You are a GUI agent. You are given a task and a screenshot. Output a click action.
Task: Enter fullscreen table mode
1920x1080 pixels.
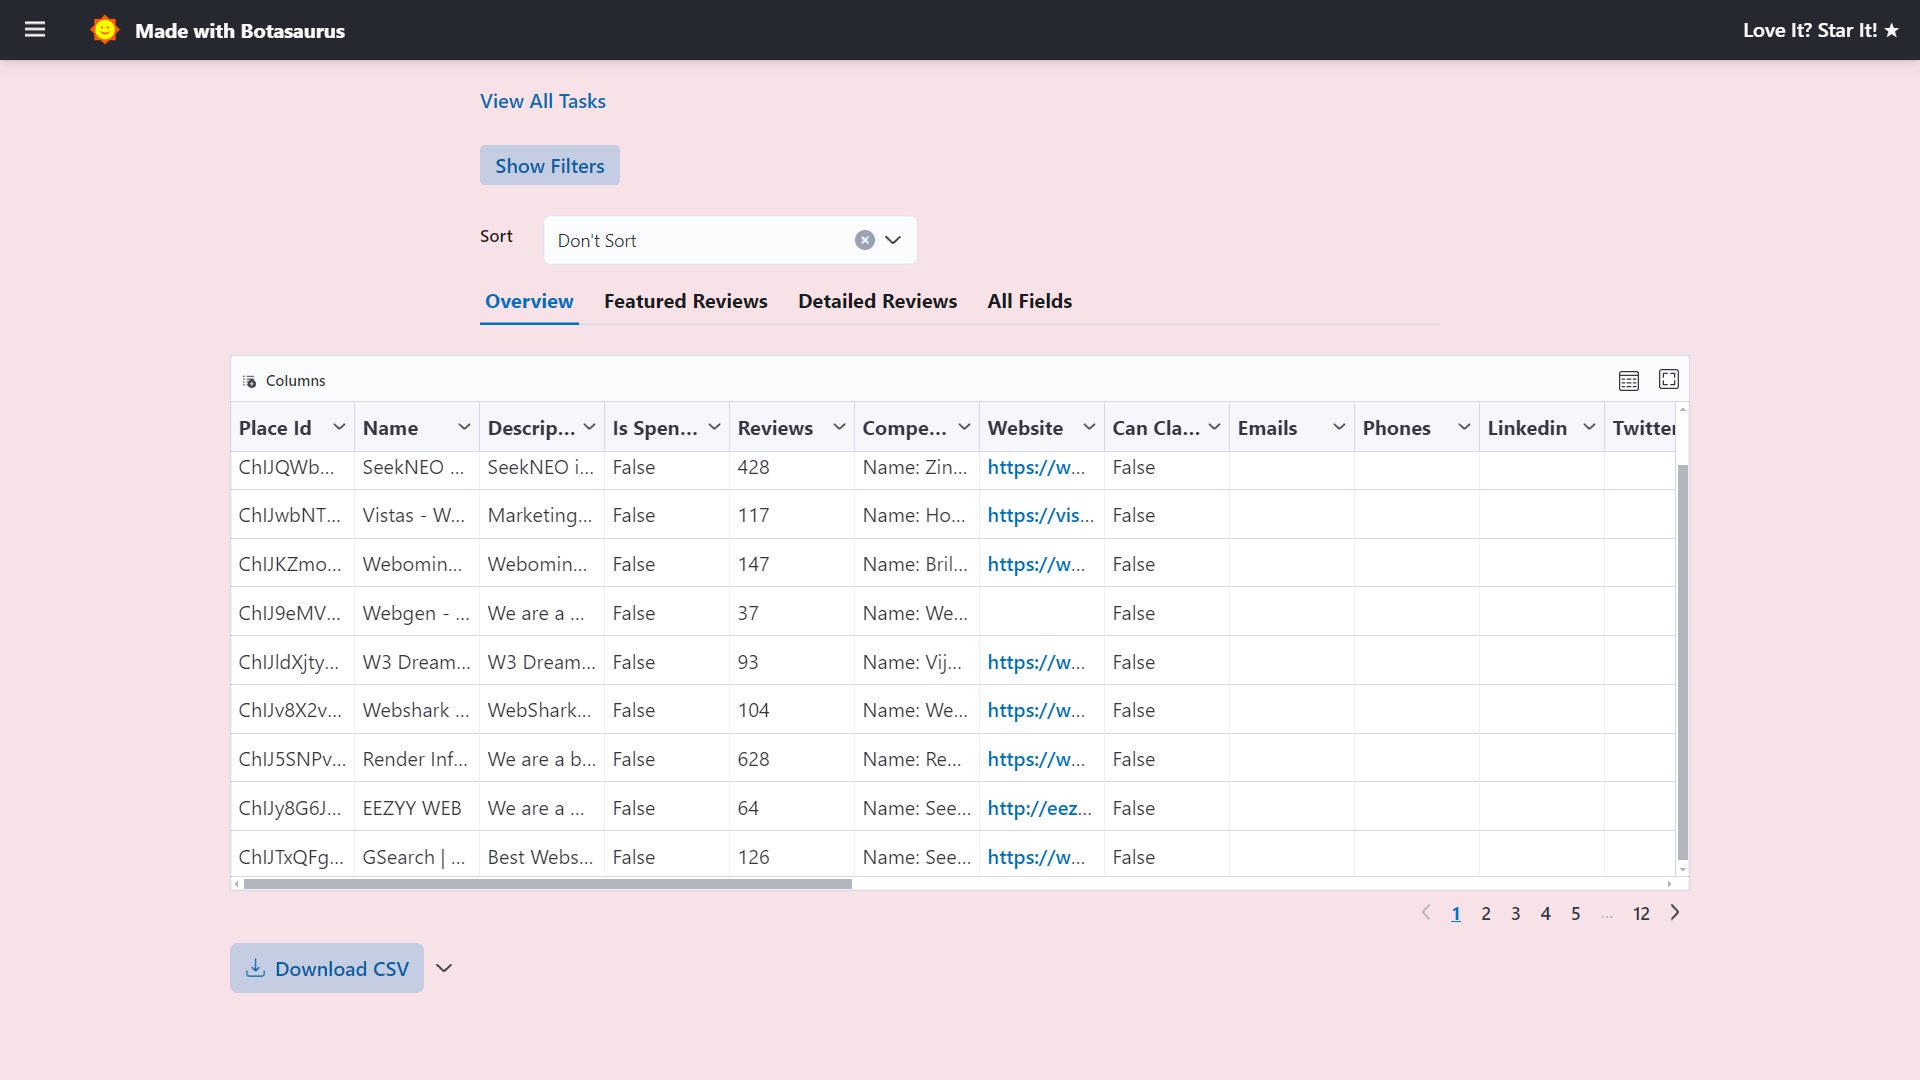point(1669,379)
